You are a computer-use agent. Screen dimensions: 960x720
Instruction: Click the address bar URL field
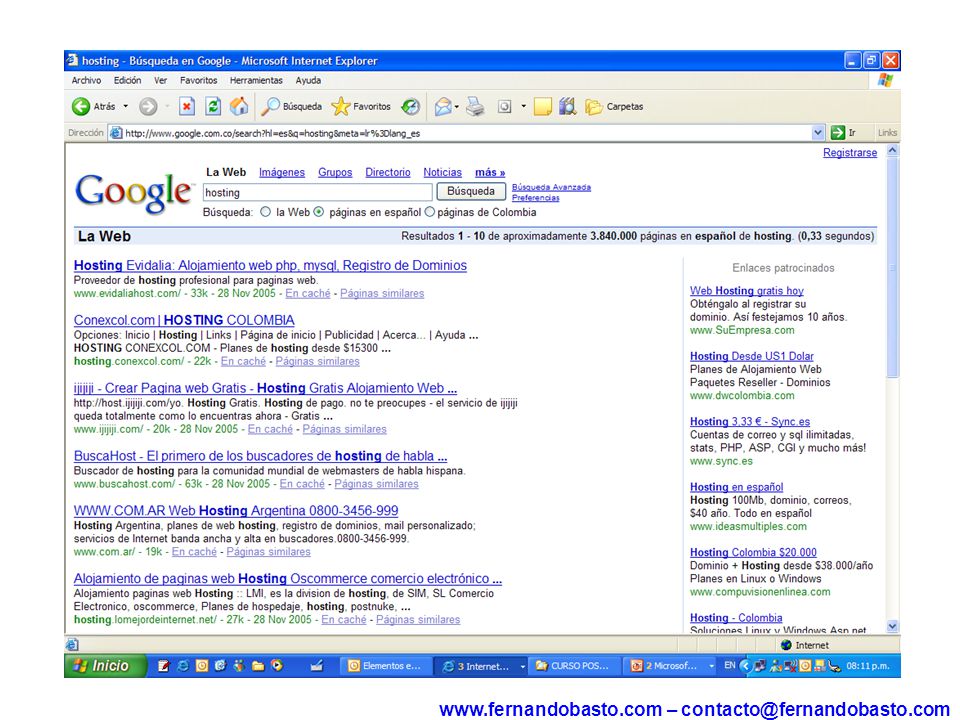click(x=460, y=133)
